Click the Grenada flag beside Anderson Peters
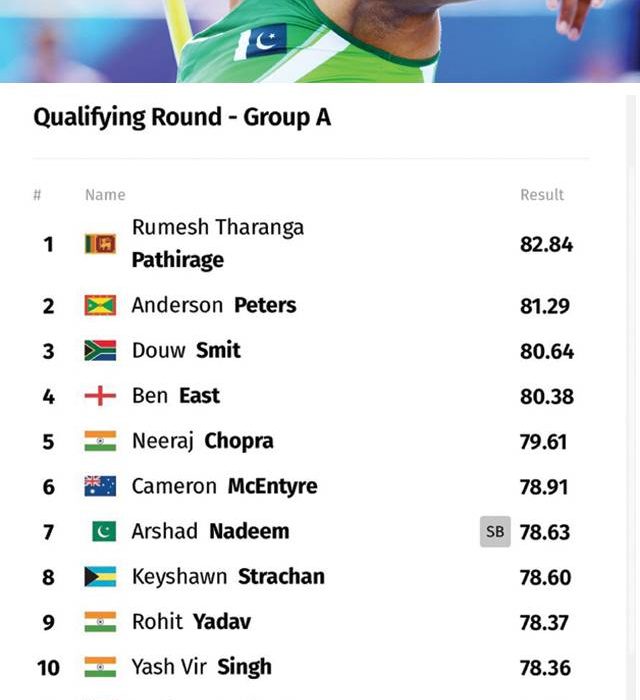 pyautogui.click(x=100, y=306)
